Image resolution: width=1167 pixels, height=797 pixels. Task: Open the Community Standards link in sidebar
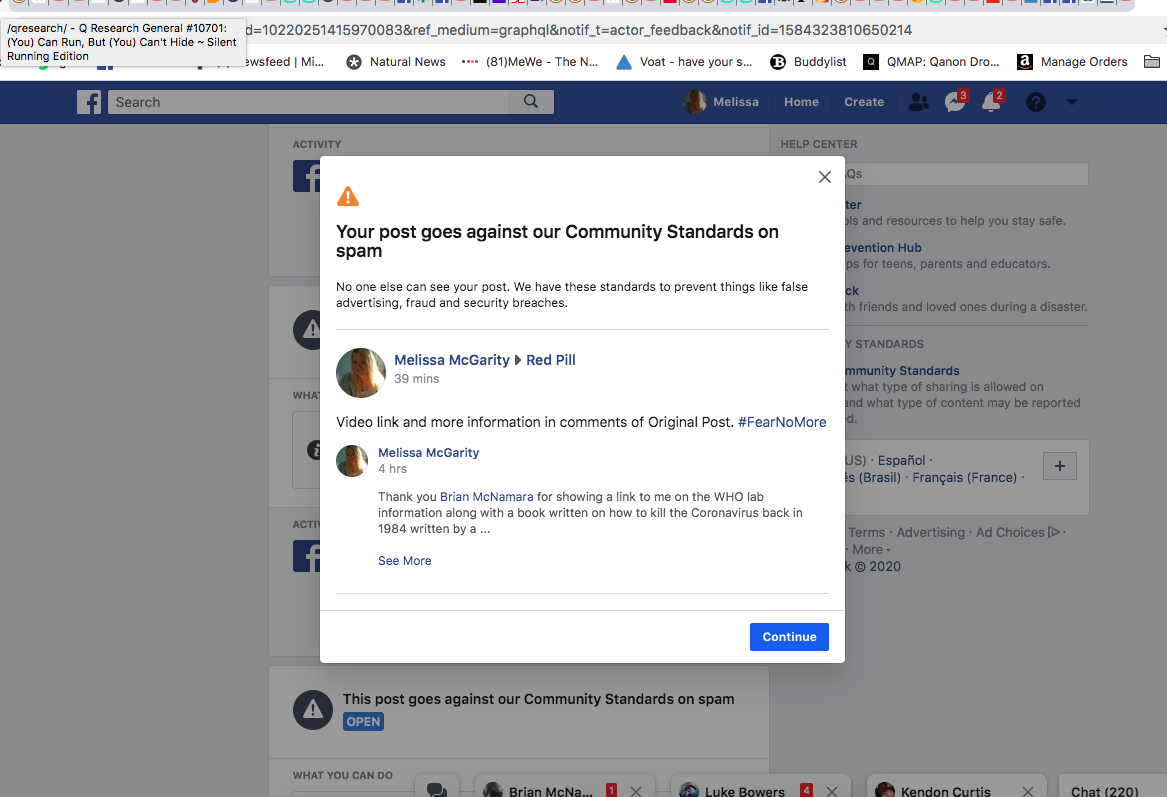pos(902,371)
